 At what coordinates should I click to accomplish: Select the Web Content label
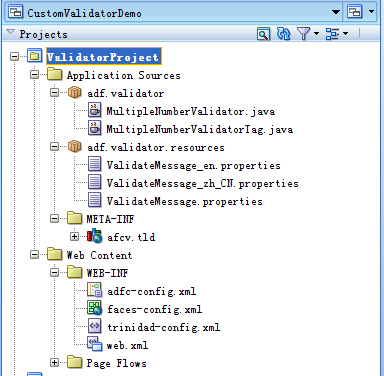[x=99, y=255]
